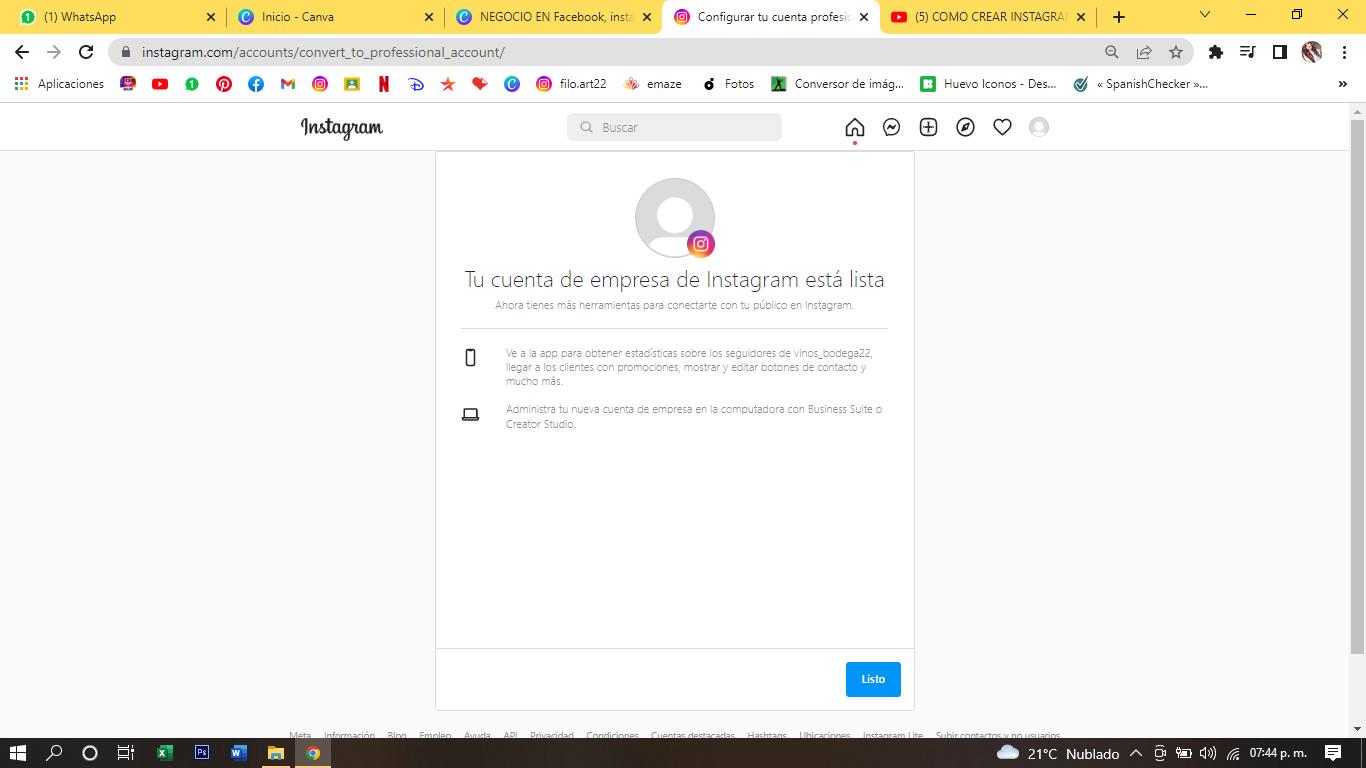Open the taskbar volume speaker control
The height and width of the screenshot is (768, 1366).
[x=1208, y=753]
